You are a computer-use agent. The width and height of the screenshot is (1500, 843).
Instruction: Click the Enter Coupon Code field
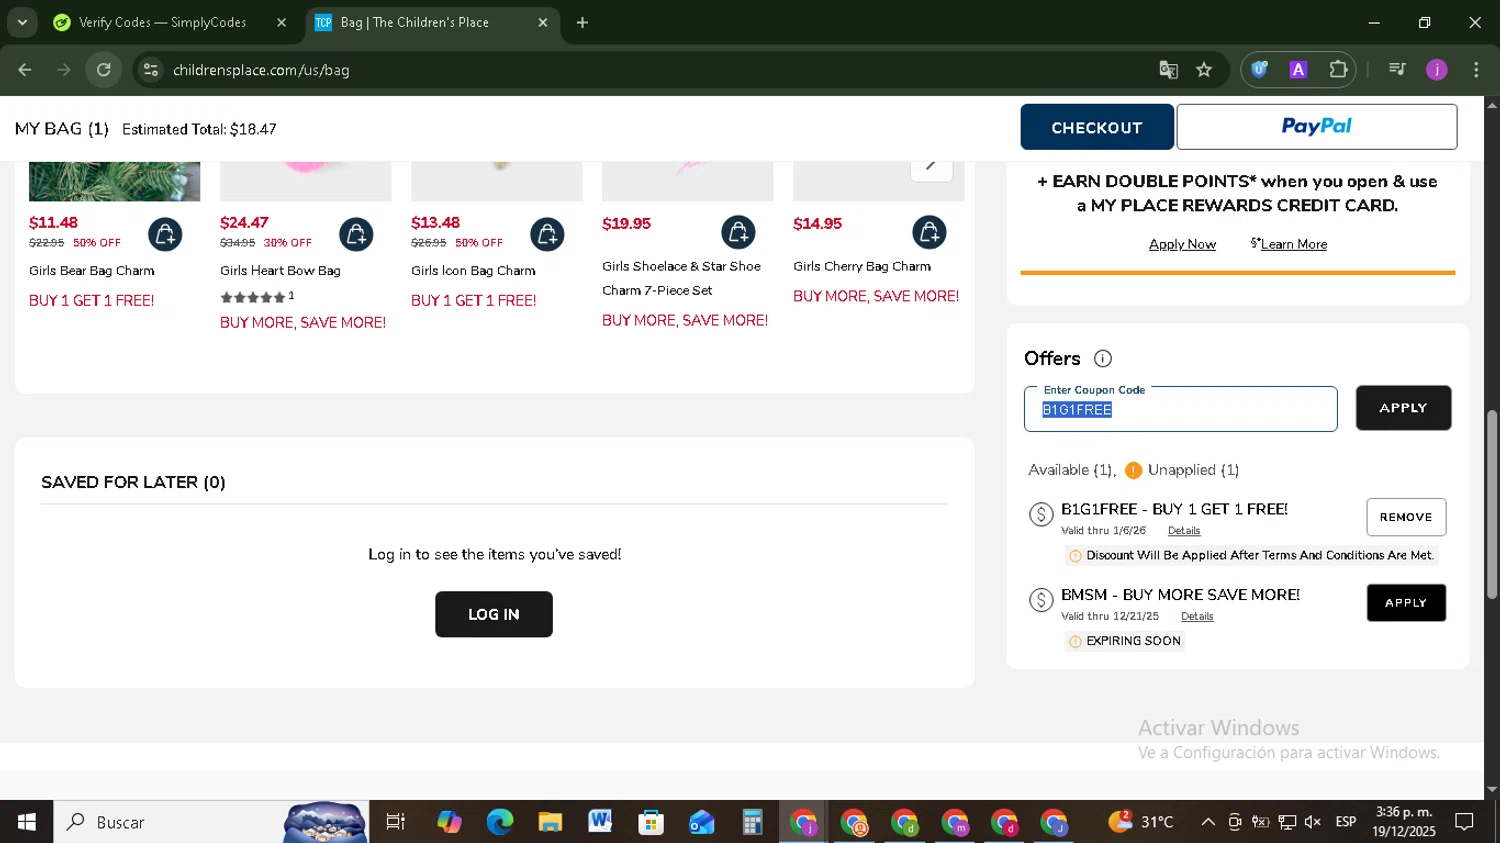tap(1180, 409)
